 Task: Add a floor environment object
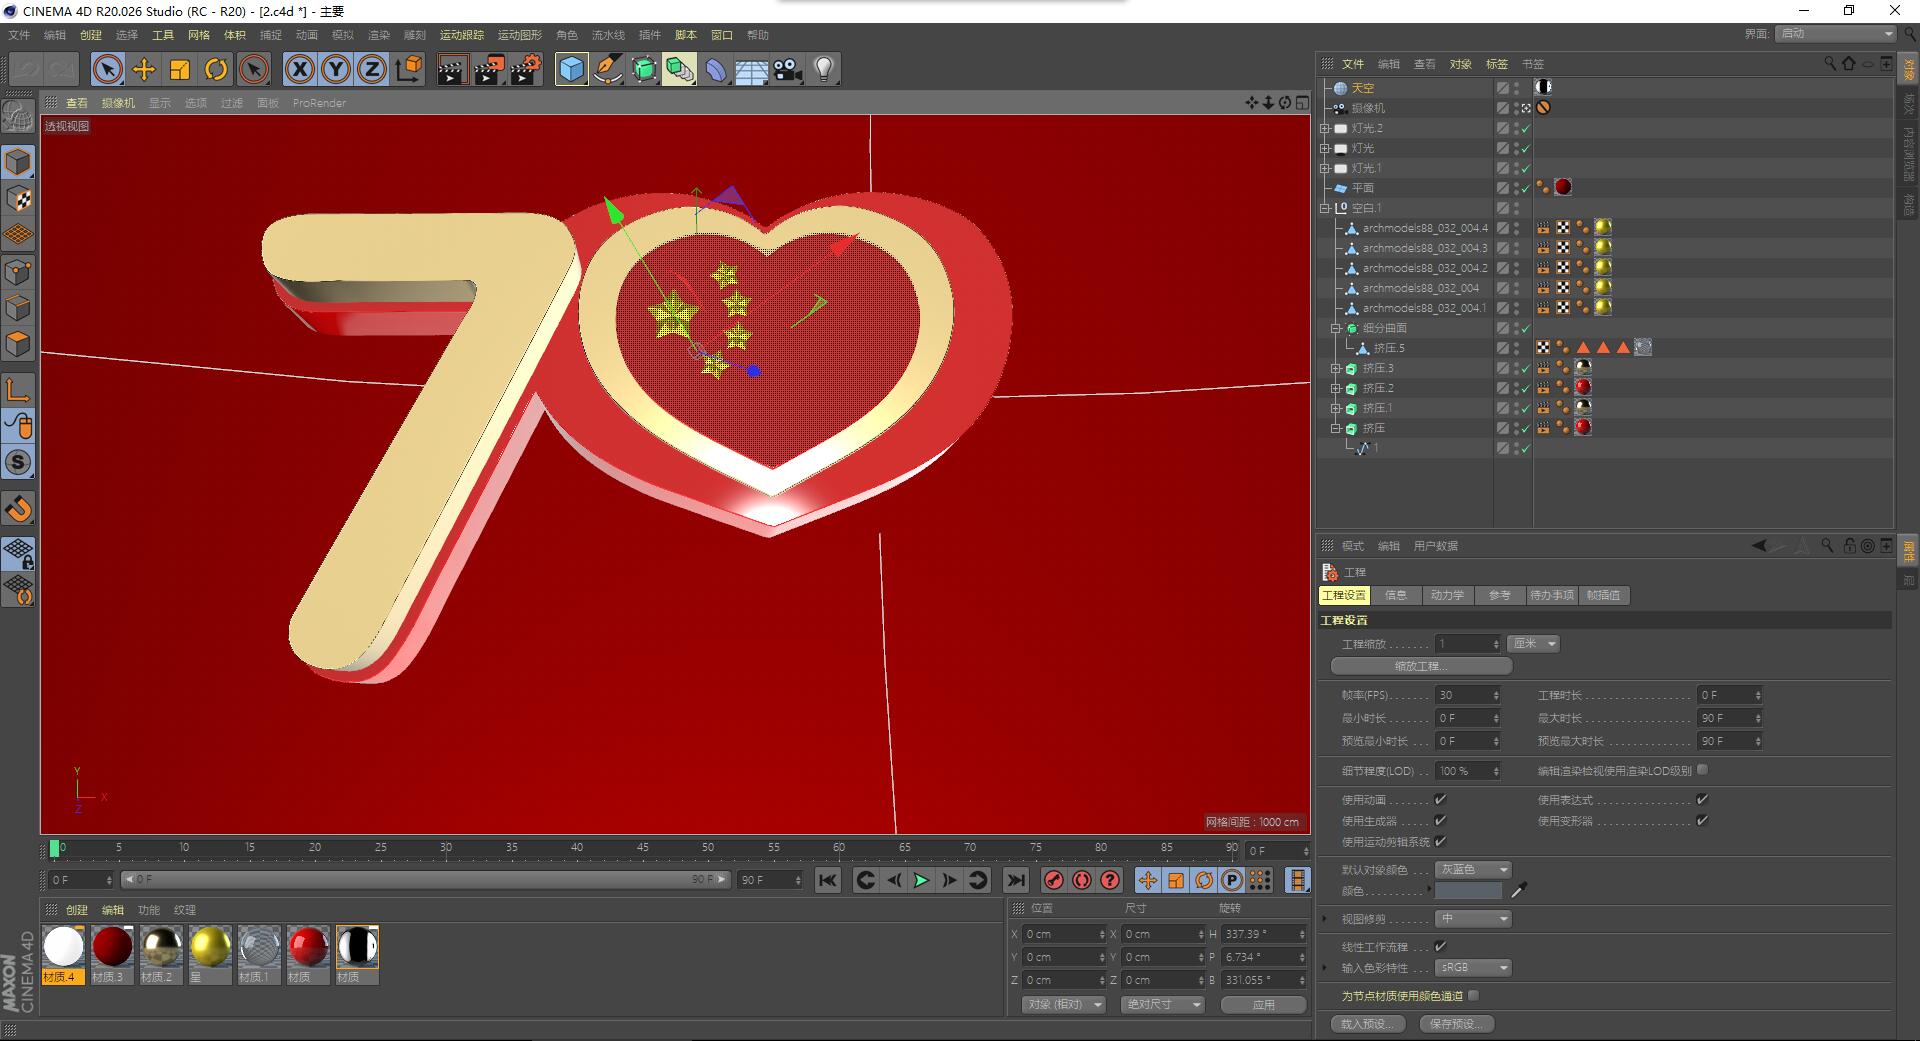(752, 69)
